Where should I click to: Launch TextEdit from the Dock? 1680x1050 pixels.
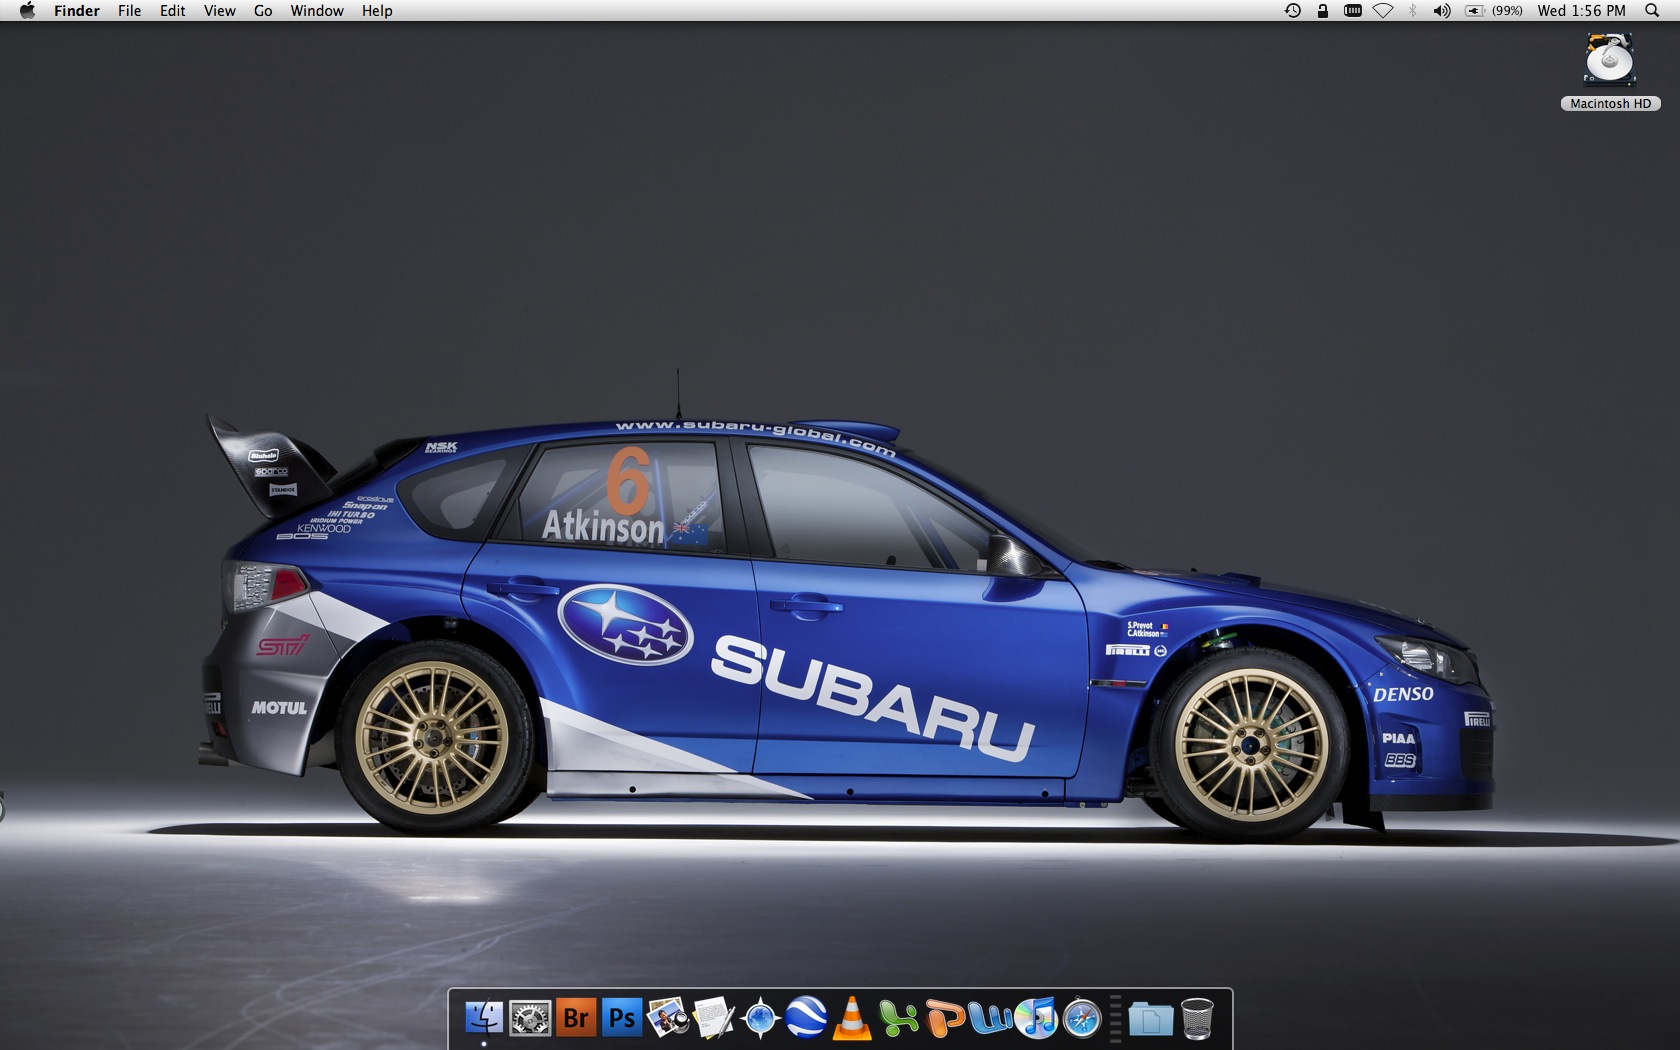(x=714, y=1018)
